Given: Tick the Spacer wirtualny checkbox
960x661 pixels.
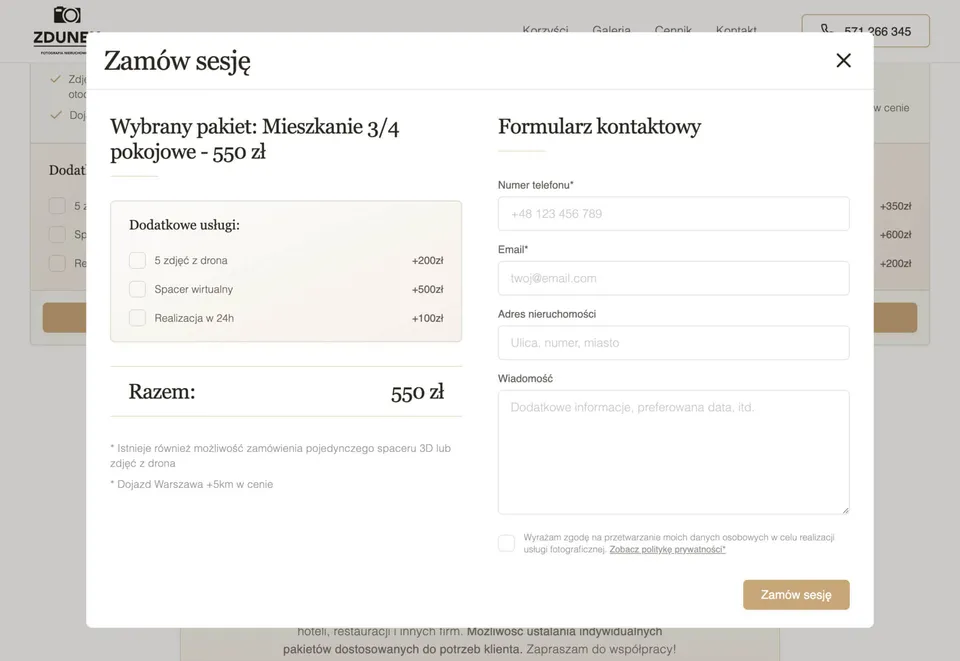Looking at the screenshot, I should pos(138,290).
